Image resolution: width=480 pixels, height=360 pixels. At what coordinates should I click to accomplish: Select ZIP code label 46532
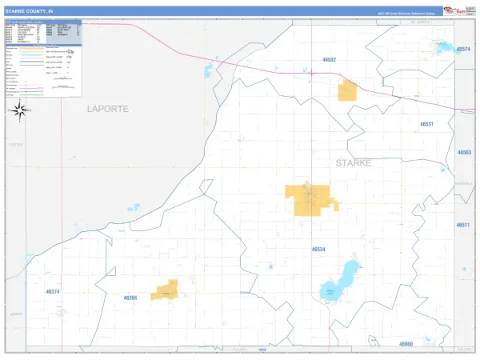click(x=329, y=60)
